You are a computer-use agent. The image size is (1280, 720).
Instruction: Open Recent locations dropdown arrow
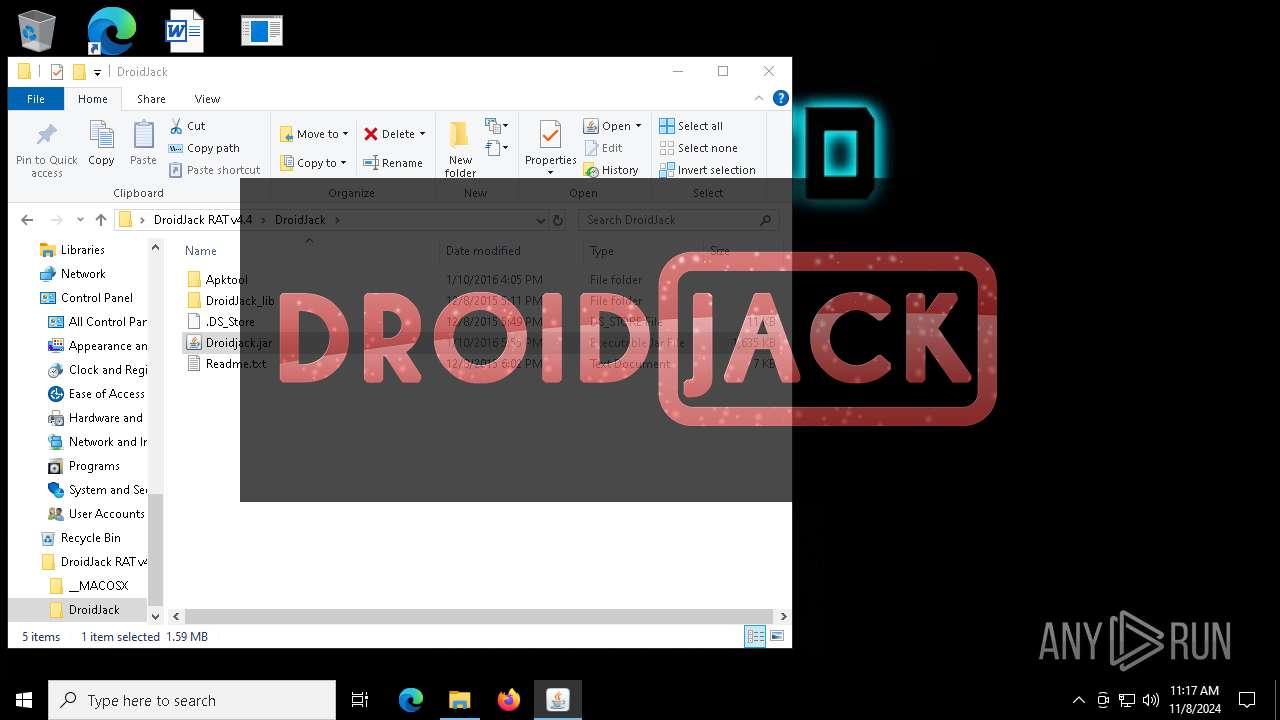click(x=80, y=220)
